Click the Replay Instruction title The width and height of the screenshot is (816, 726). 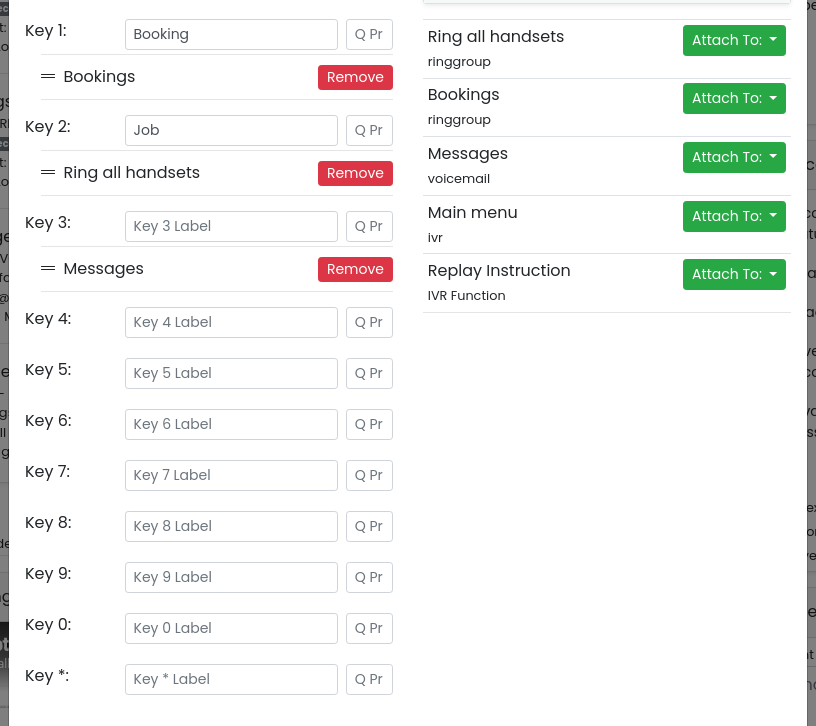(x=499, y=271)
